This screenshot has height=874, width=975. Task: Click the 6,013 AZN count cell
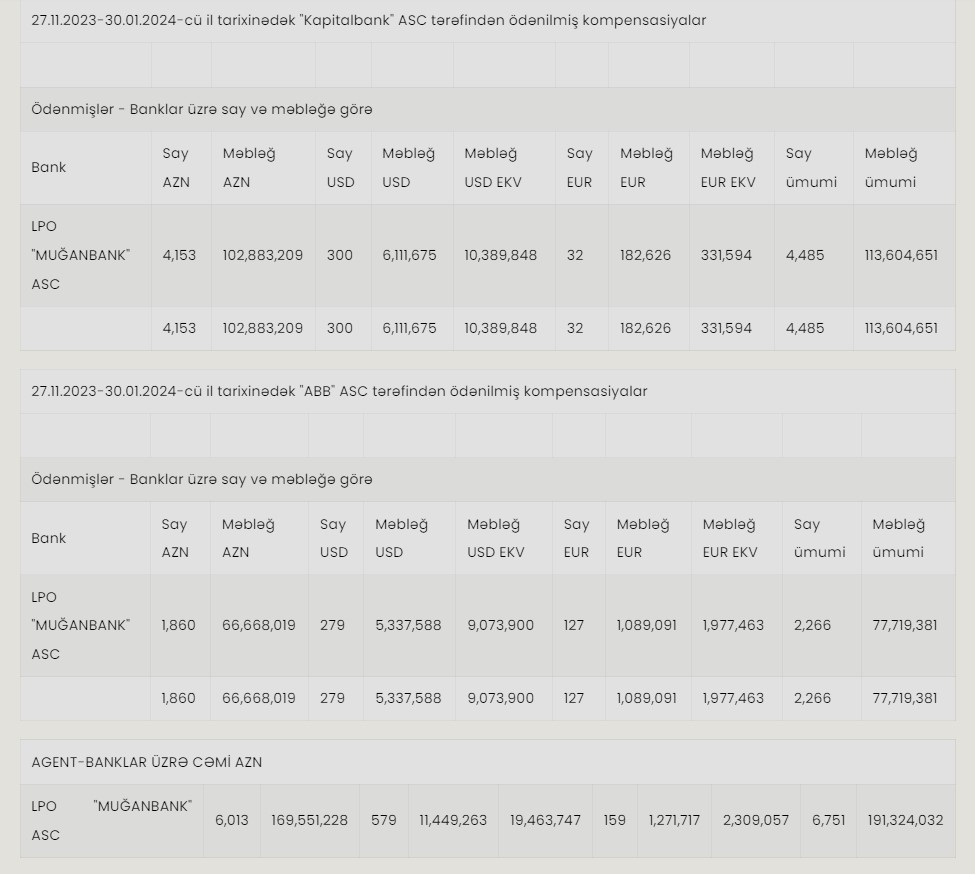[x=231, y=820]
